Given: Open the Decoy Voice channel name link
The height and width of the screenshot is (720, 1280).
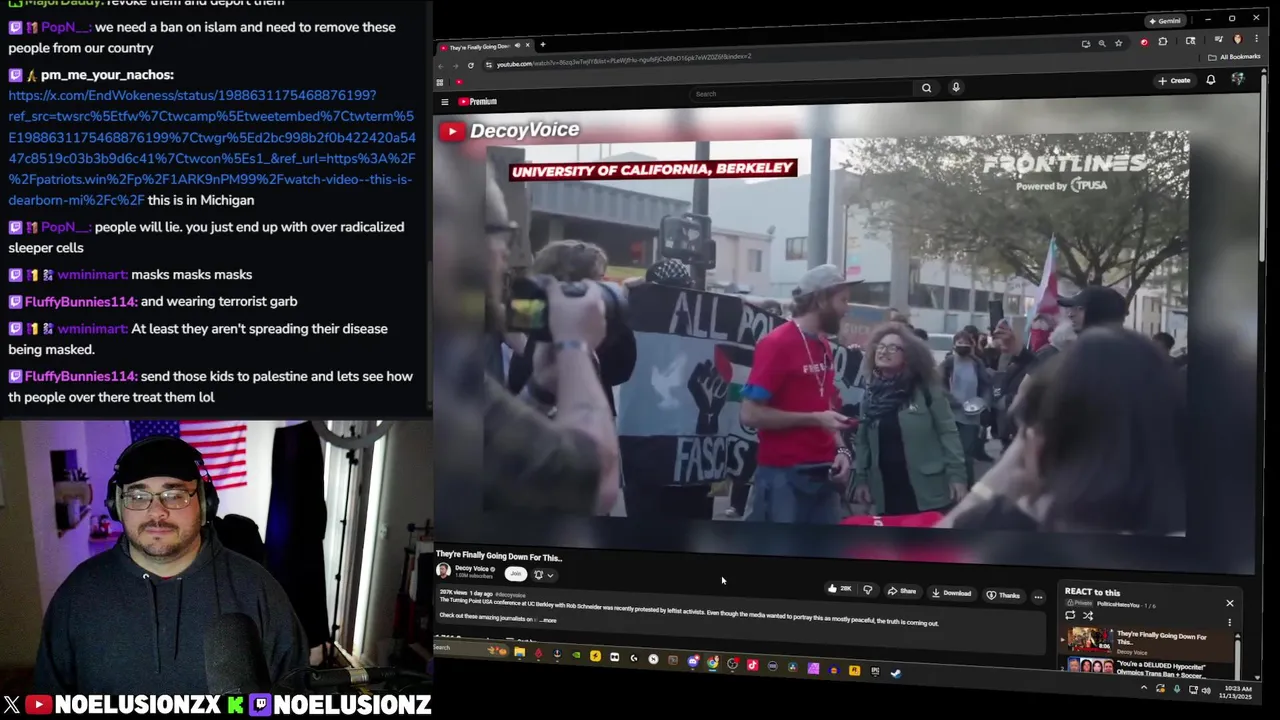Looking at the screenshot, I should click(x=472, y=568).
